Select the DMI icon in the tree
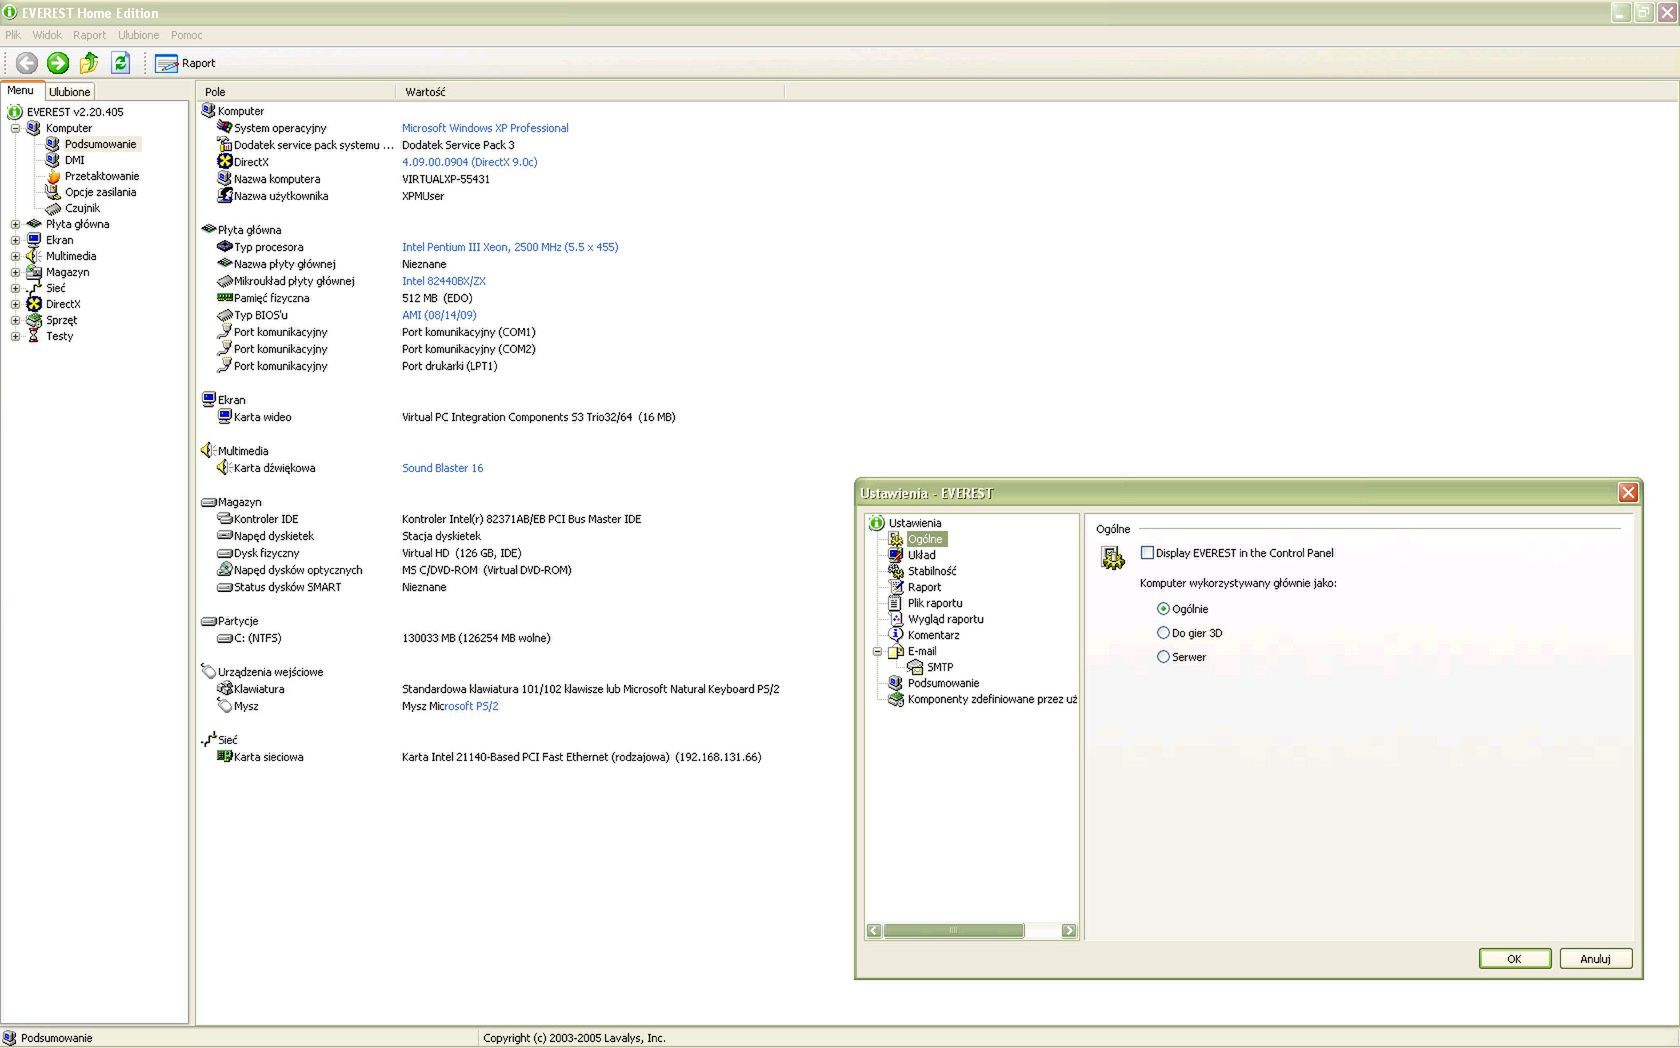1680x1048 pixels. click(53, 160)
